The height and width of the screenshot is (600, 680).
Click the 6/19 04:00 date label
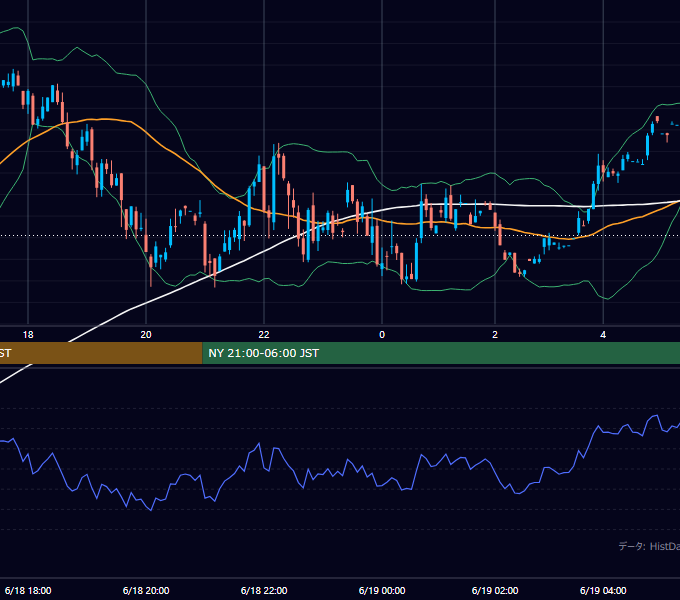pyautogui.click(x=603, y=590)
